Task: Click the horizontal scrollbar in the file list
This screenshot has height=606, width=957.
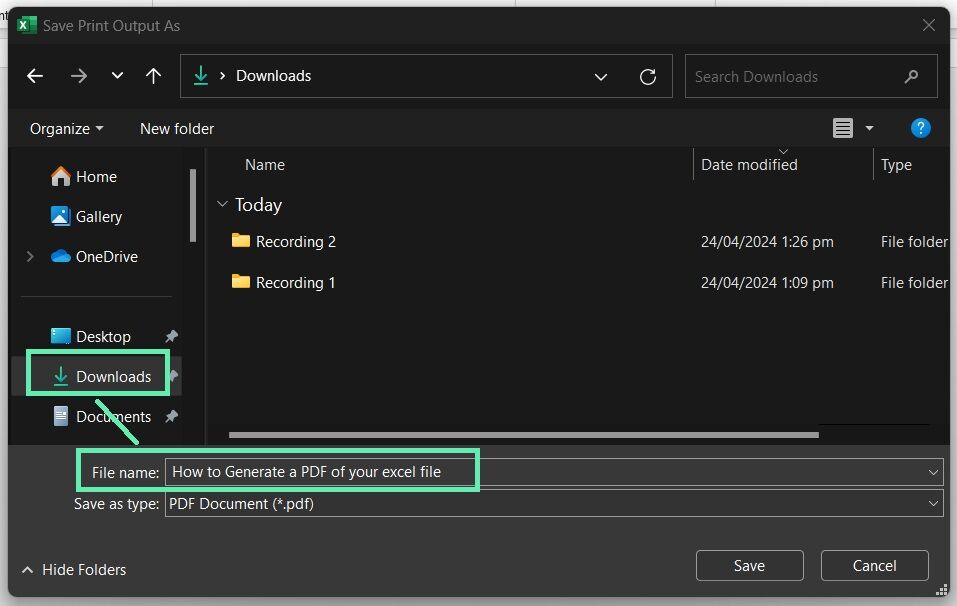Action: point(524,435)
